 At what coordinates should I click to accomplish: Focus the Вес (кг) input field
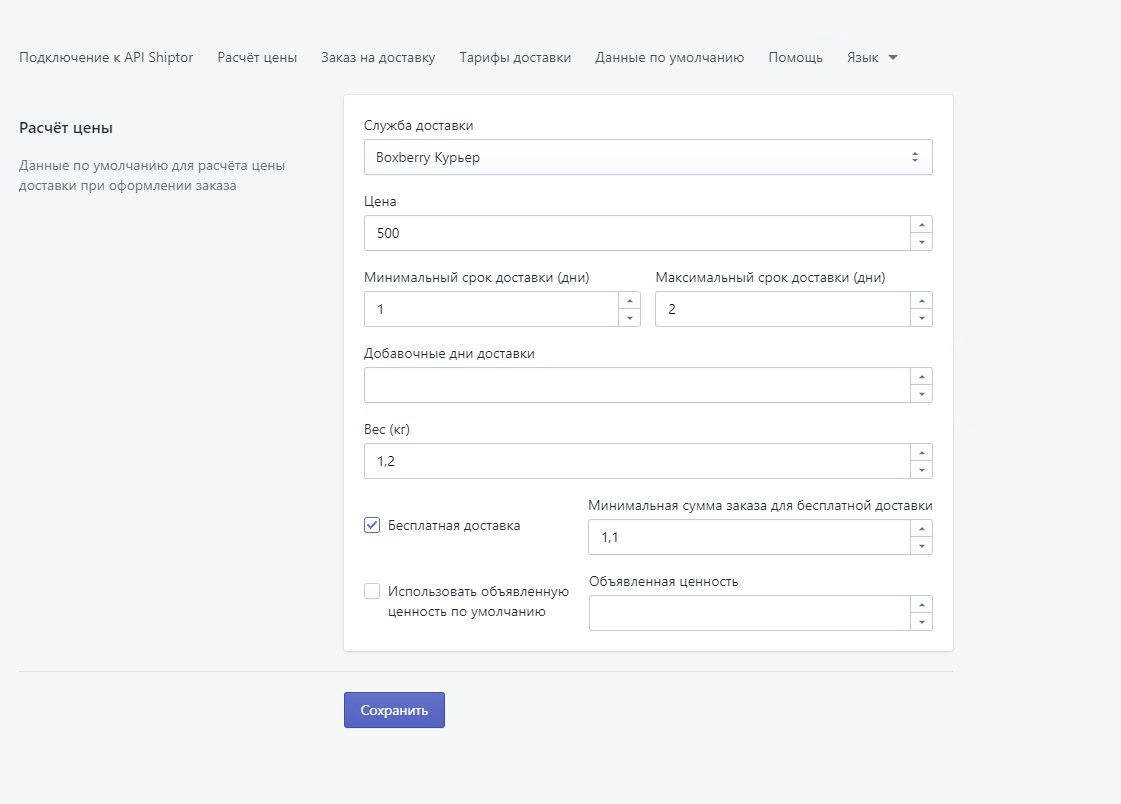(x=636, y=461)
